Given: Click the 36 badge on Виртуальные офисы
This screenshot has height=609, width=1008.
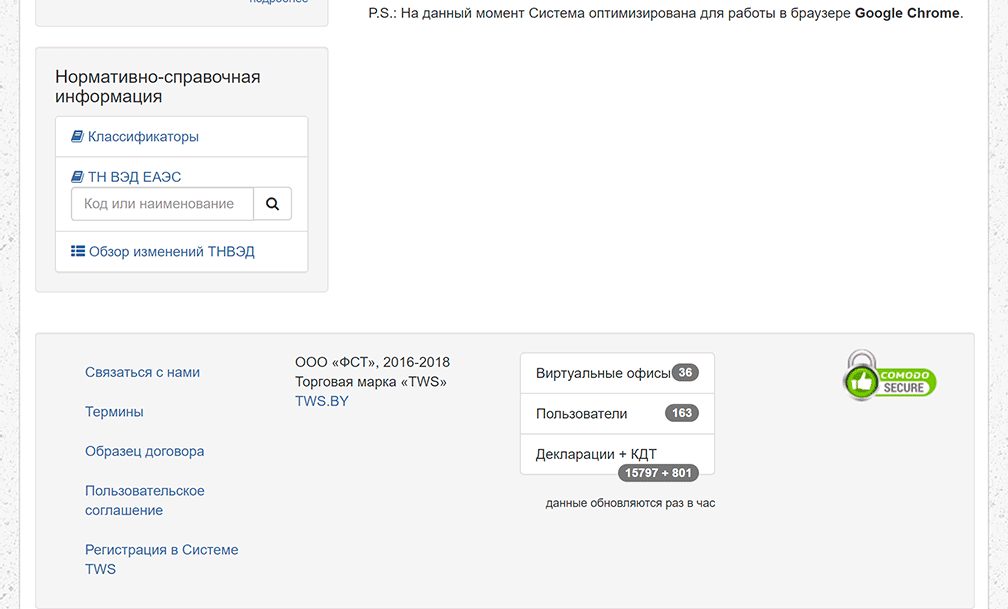Looking at the screenshot, I should (x=685, y=372).
